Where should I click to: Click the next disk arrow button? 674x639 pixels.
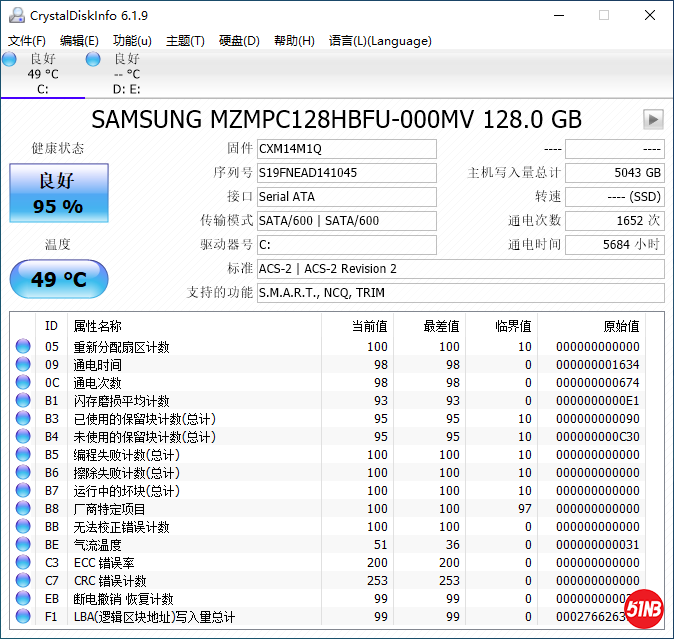click(653, 119)
